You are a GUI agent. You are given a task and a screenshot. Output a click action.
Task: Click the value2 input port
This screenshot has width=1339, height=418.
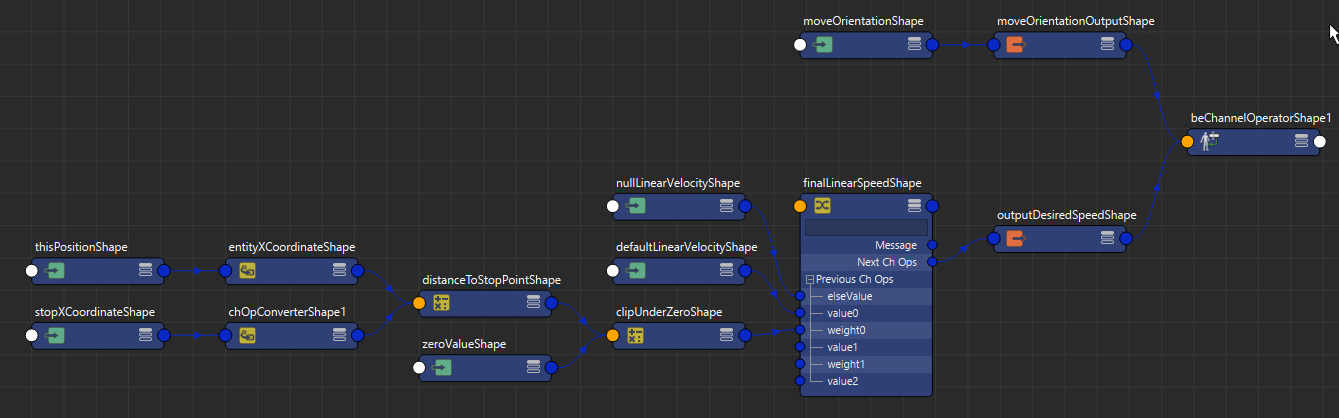point(800,381)
